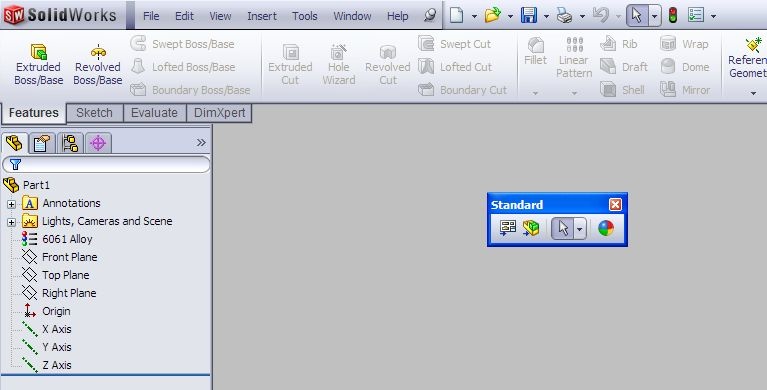Viewport: 767px width, 390px height.
Task: Select the Dome feature tool
Action: pyautogui.click(x=684, y=67)
